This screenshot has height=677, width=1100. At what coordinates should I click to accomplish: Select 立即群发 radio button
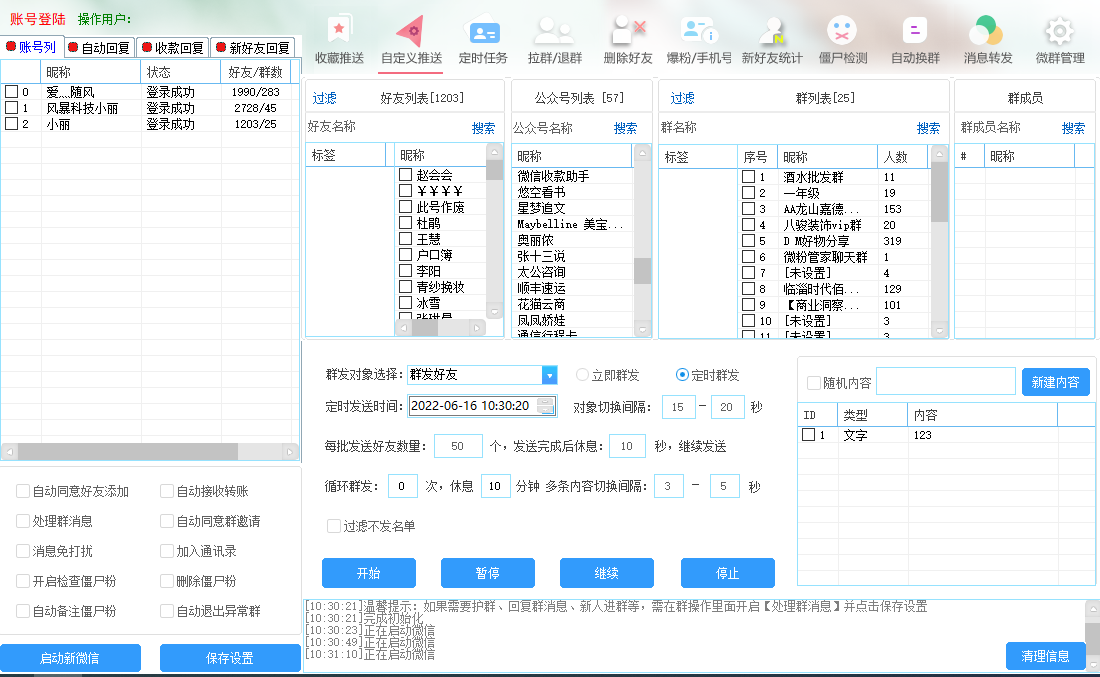pos(582,375)
